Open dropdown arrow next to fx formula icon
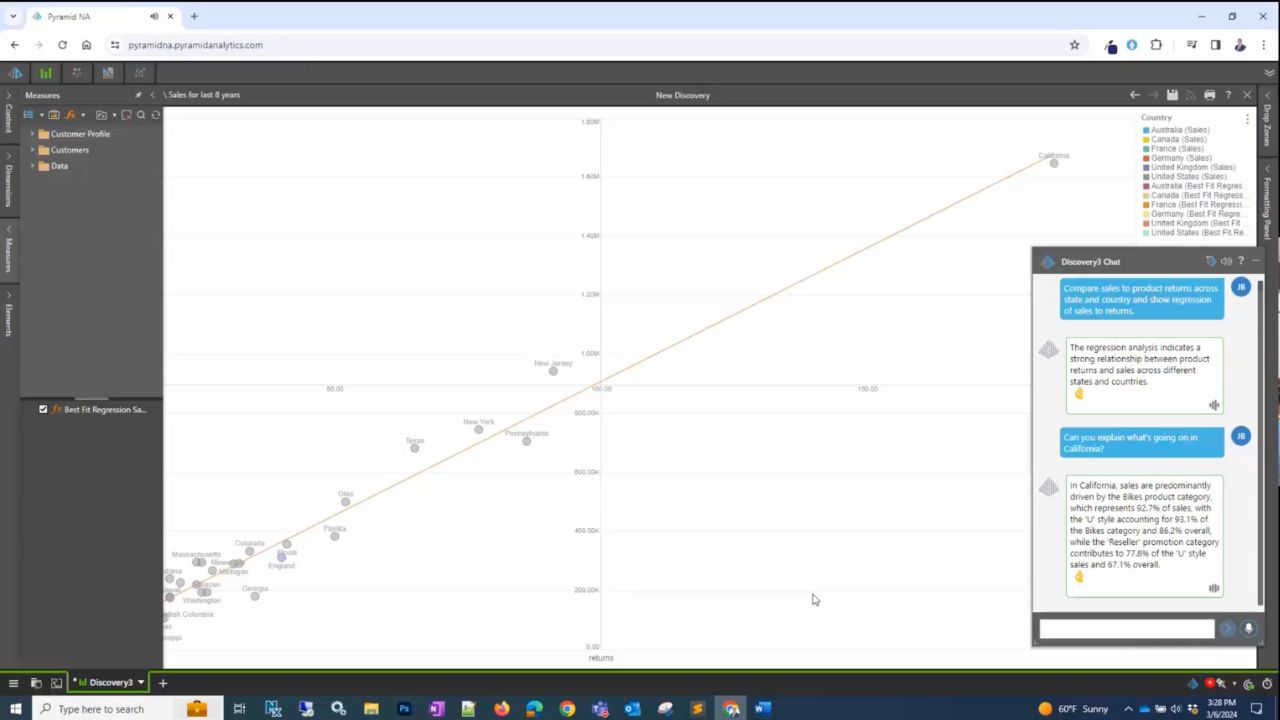Image resolution: width=1280 pixels, height=720 pixels. 83,115
